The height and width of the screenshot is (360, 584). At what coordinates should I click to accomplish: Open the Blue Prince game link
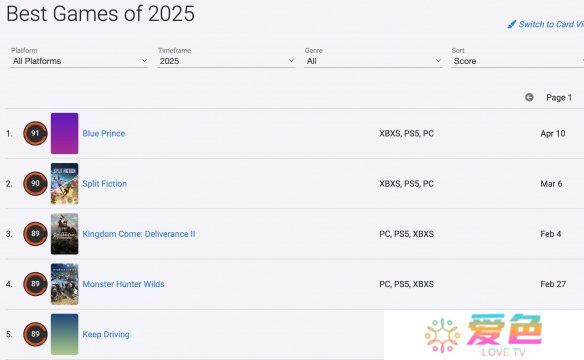click(x=104, y=134)
